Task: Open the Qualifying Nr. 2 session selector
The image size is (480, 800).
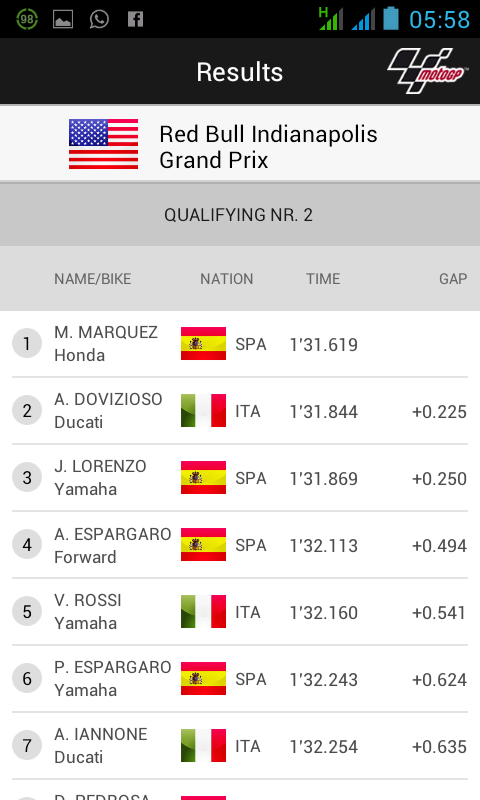Action: tap(240, 215)
